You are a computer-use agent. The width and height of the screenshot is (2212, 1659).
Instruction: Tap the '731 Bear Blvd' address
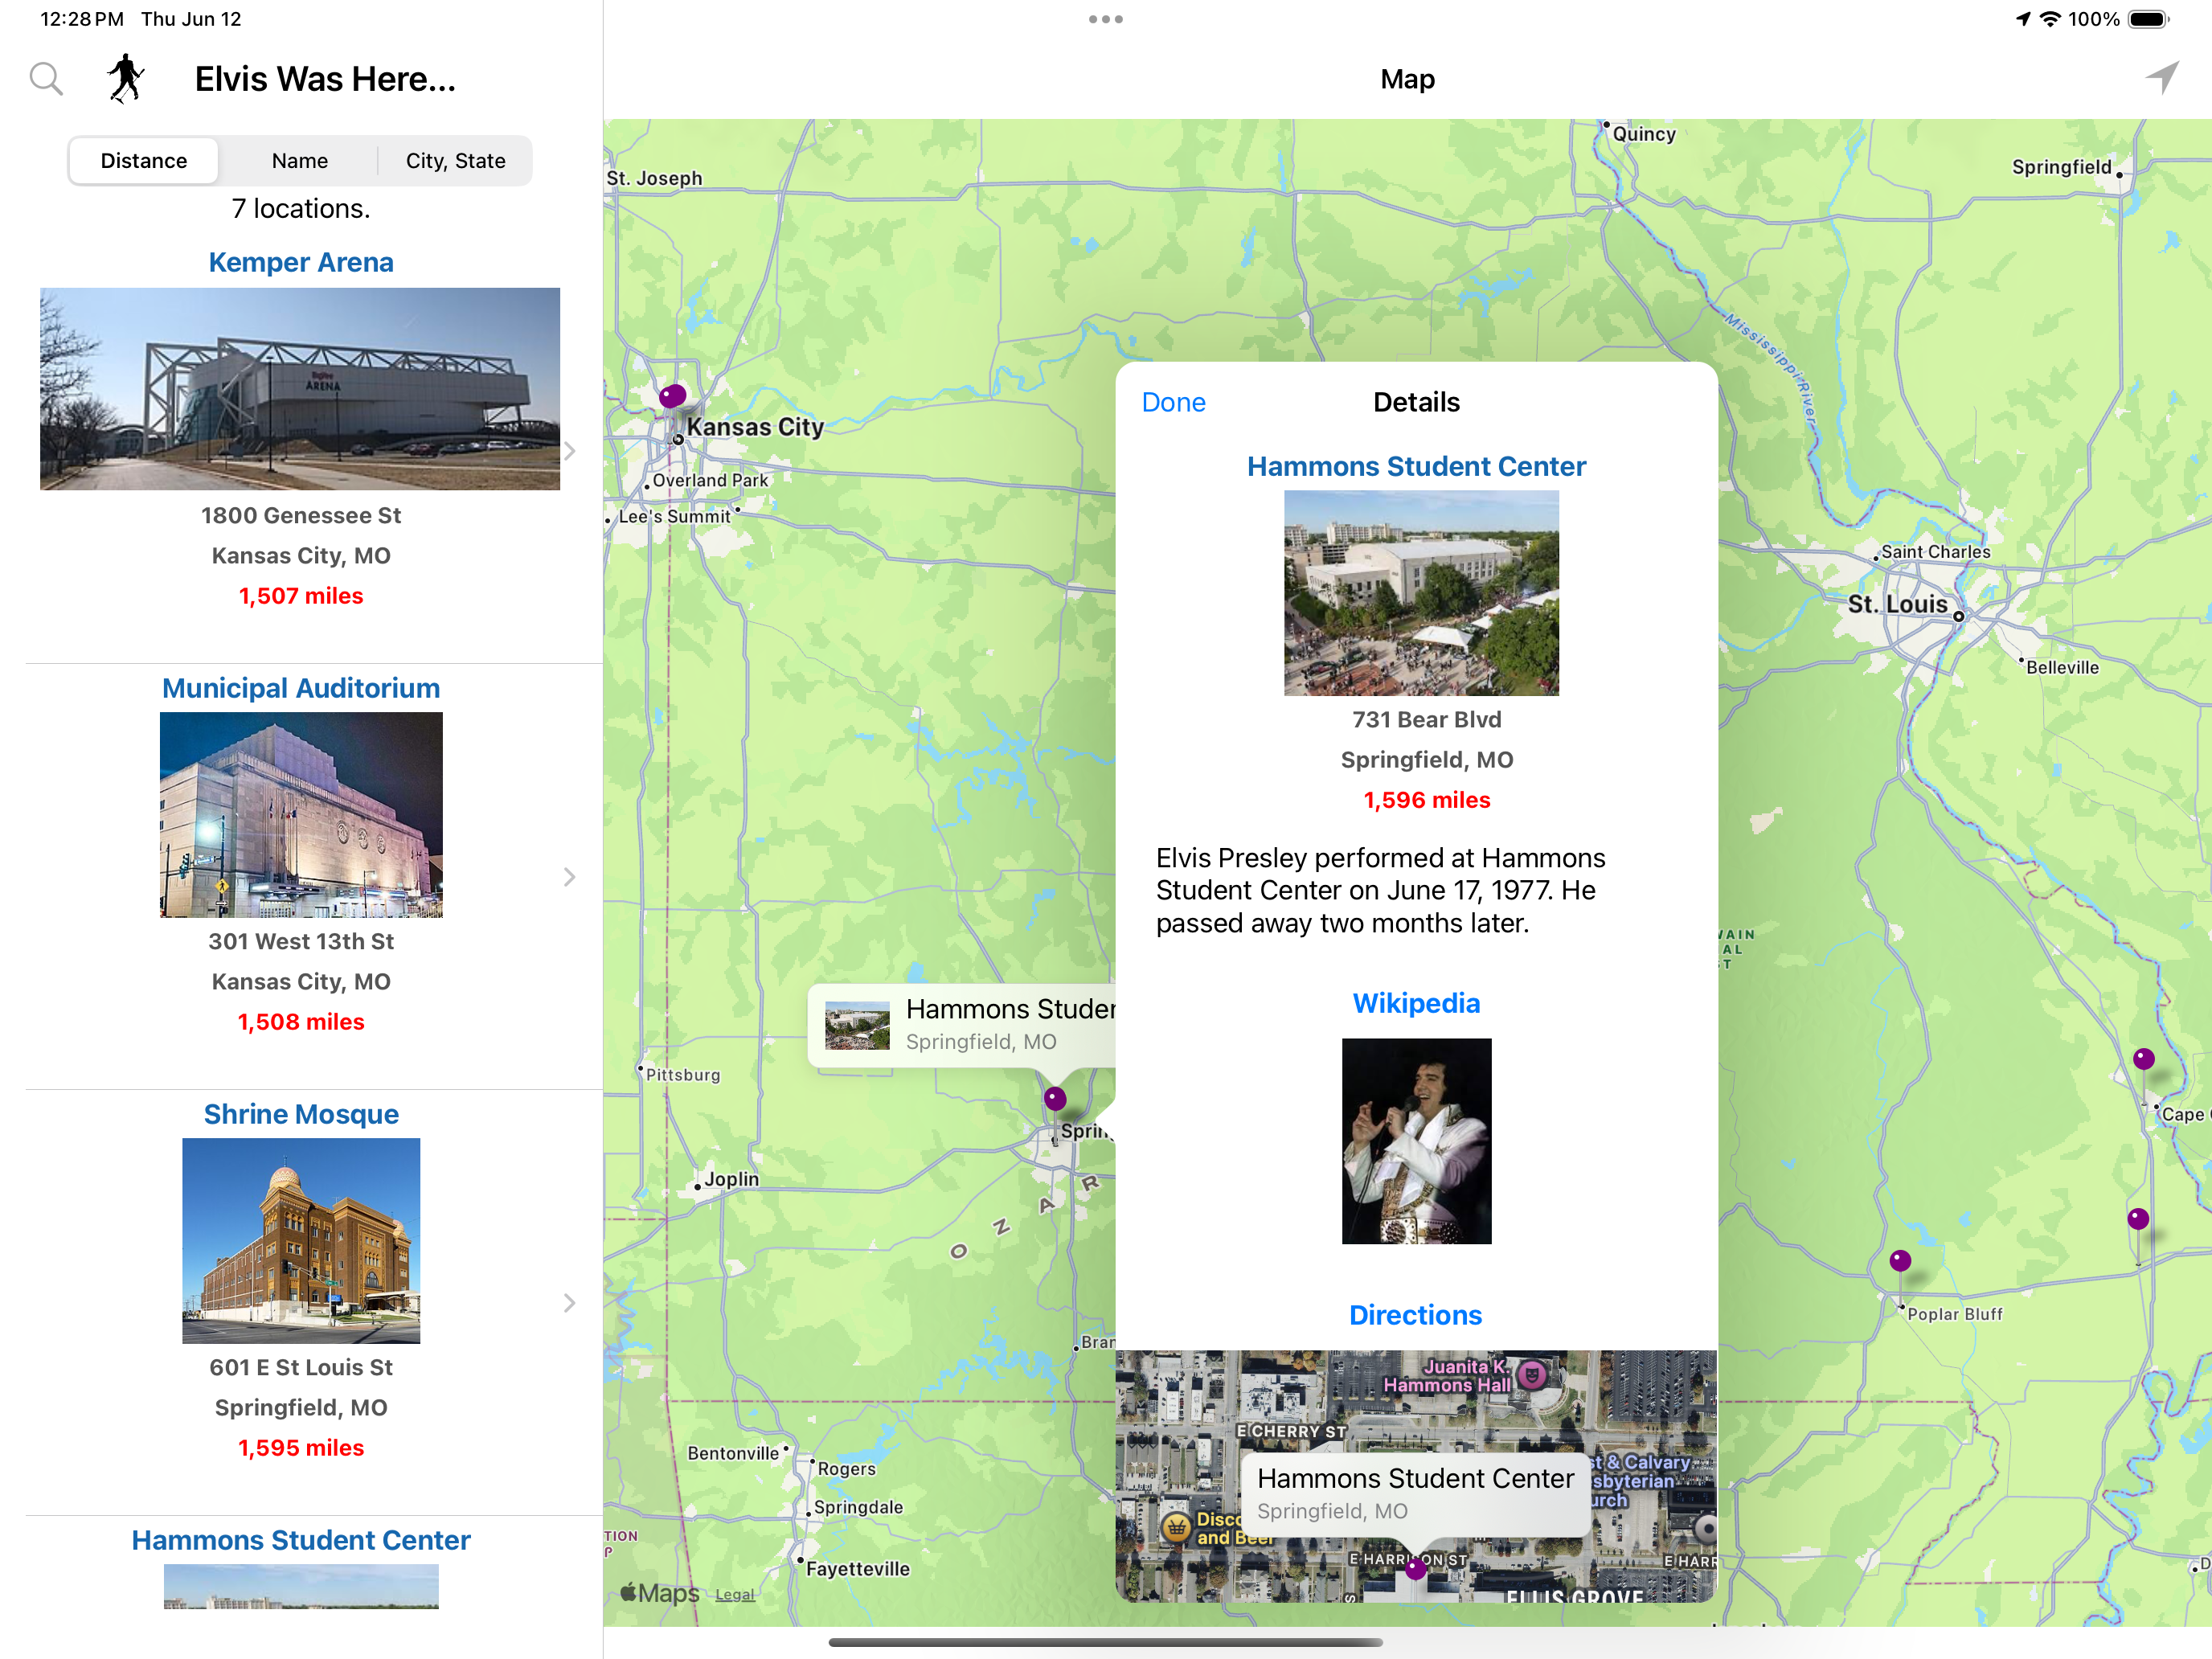coord(1427,720)
